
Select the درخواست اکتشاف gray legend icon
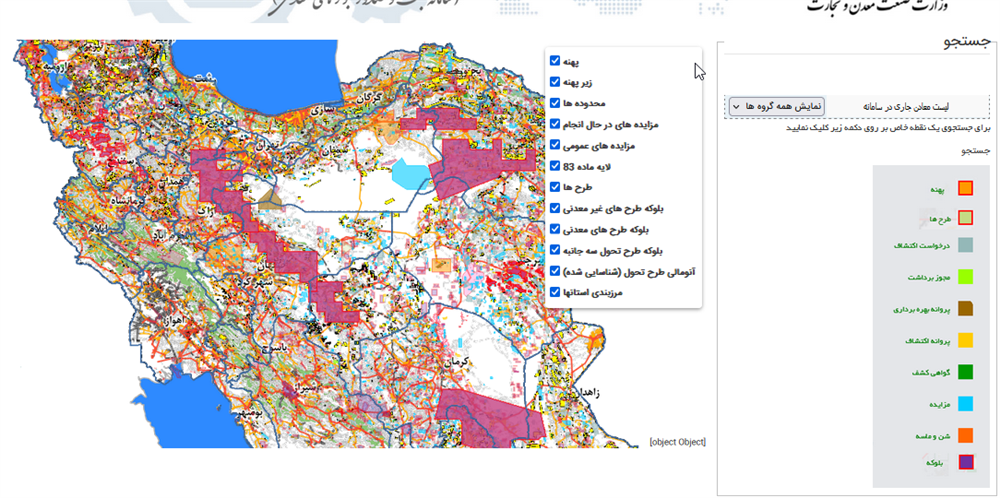(965, 245)
